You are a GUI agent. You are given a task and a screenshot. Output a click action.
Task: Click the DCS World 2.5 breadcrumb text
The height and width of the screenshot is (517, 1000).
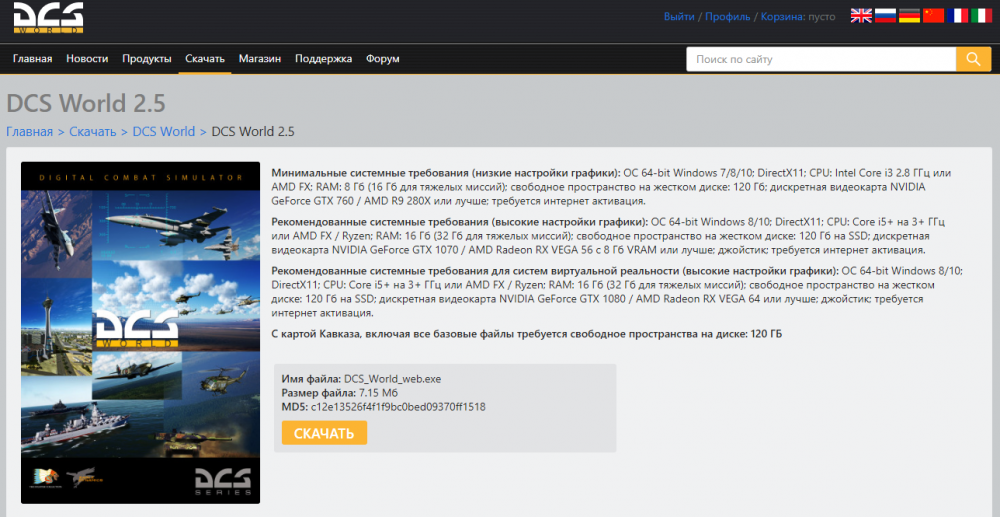click(x=253, y=132)
